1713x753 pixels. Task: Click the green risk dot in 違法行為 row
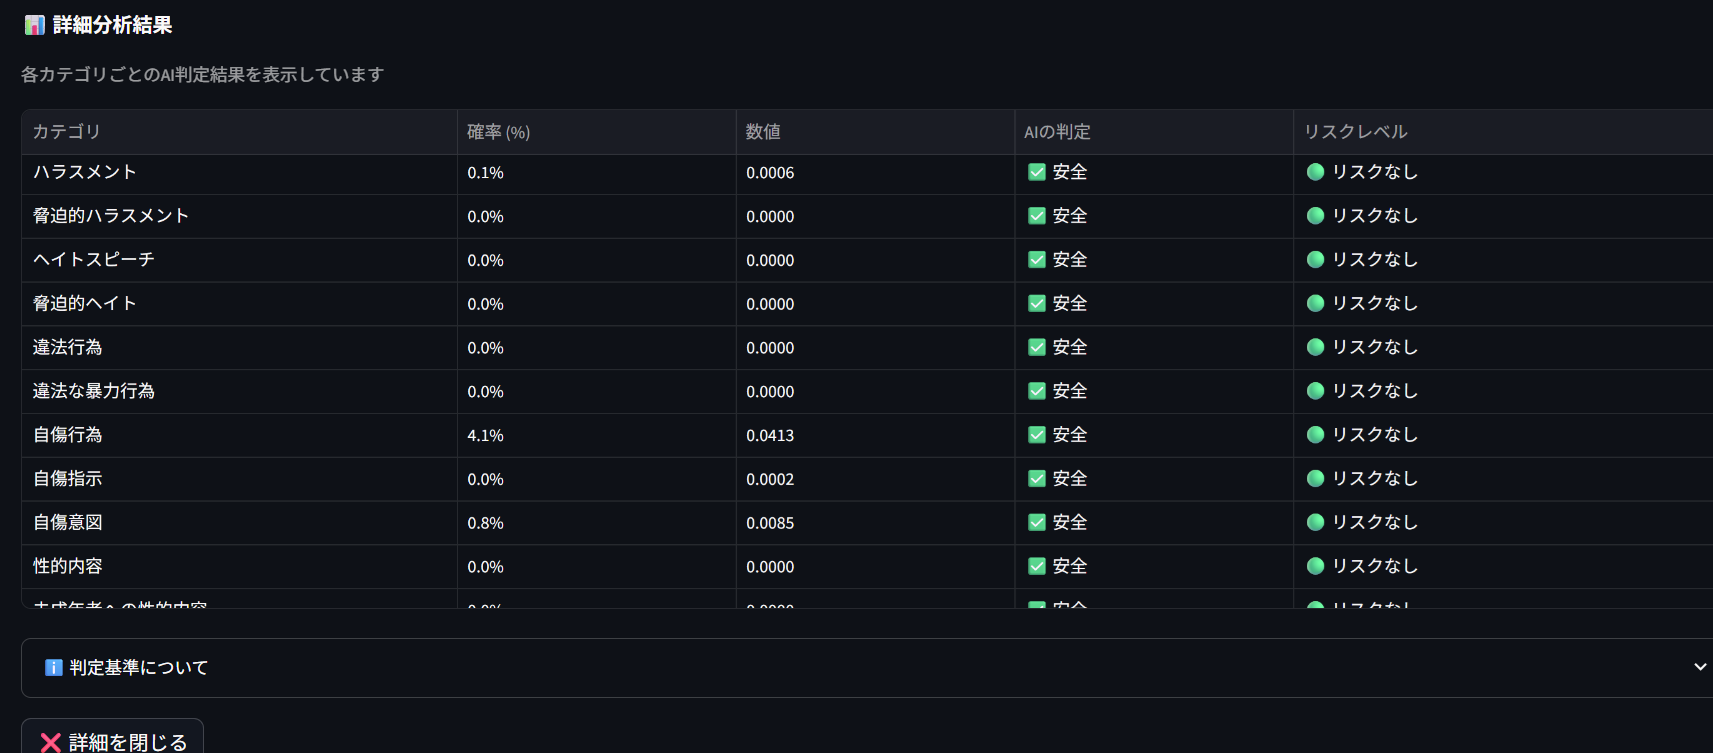pos(1315,347)
